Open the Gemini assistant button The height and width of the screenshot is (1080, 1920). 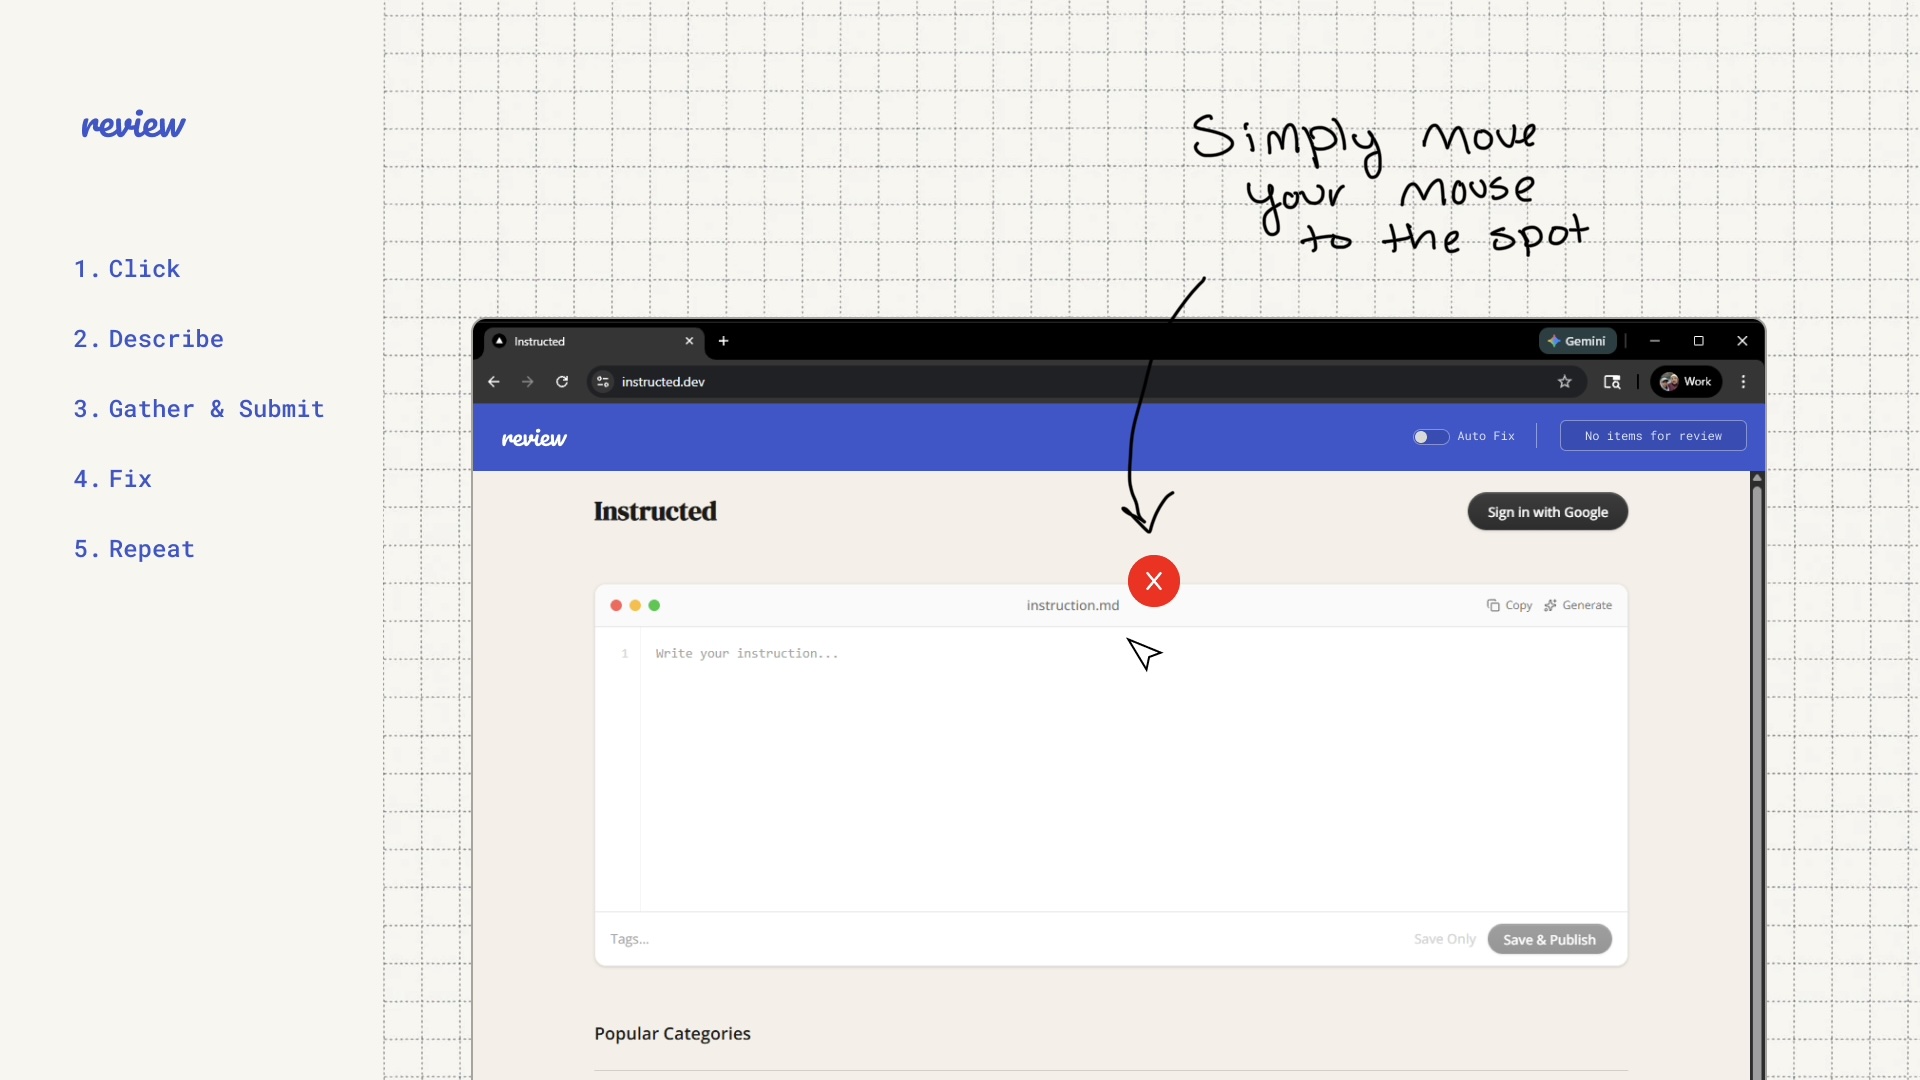(x=1577, y=341)
